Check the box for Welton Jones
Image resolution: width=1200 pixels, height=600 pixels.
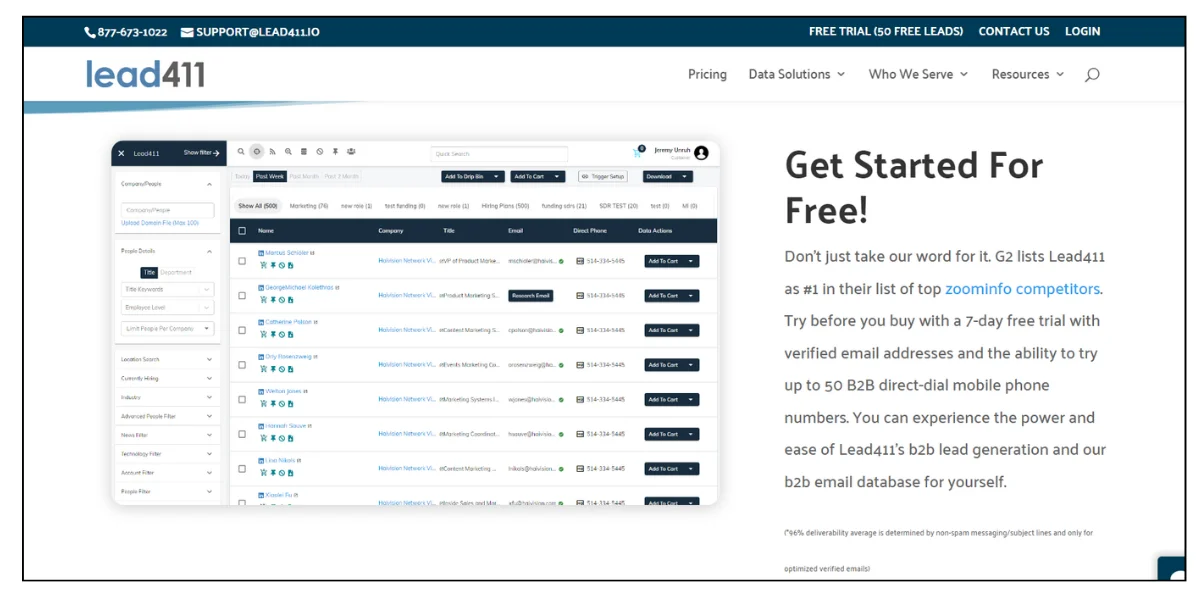point(242,399)
